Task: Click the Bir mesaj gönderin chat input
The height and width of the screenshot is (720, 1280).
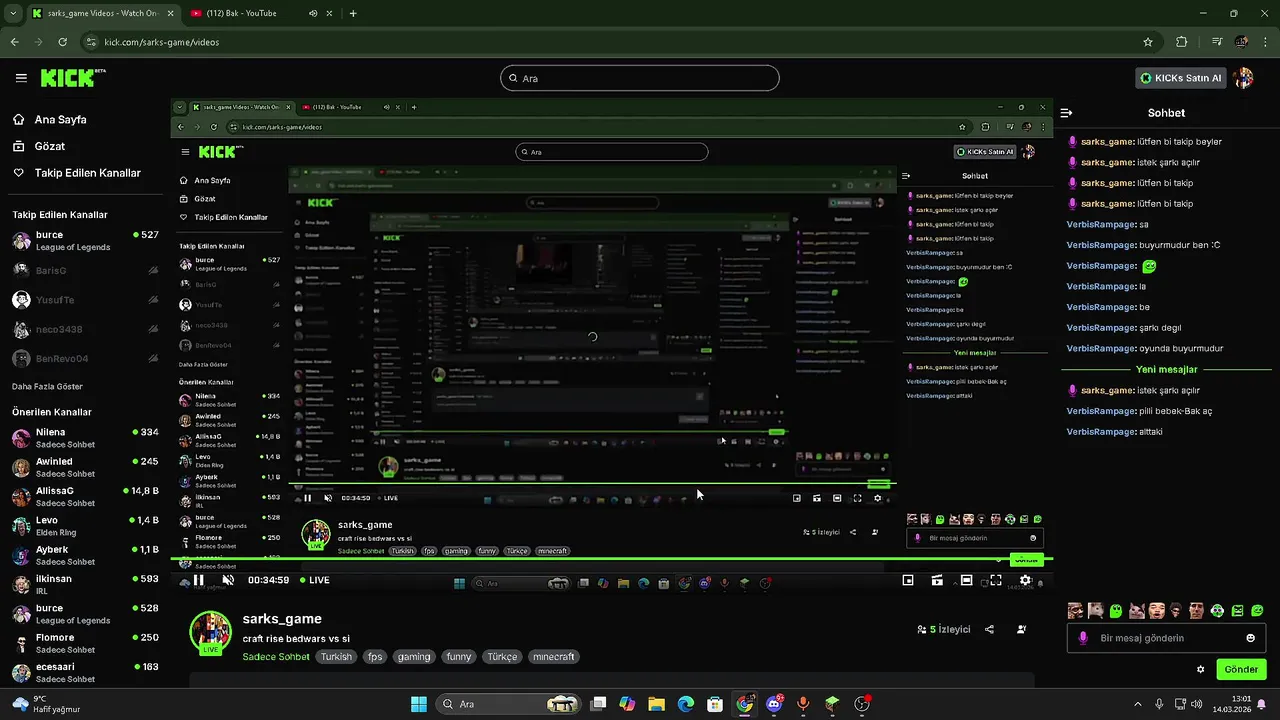Action: click(x=1165, y=638)
